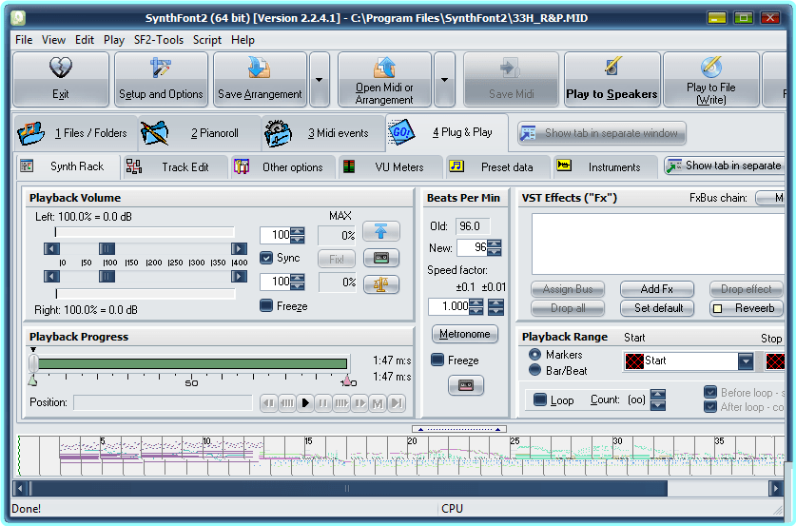This screenshot has height=526, width=796.
Task: Click the play button in Playback Progress
Action: 305,403
